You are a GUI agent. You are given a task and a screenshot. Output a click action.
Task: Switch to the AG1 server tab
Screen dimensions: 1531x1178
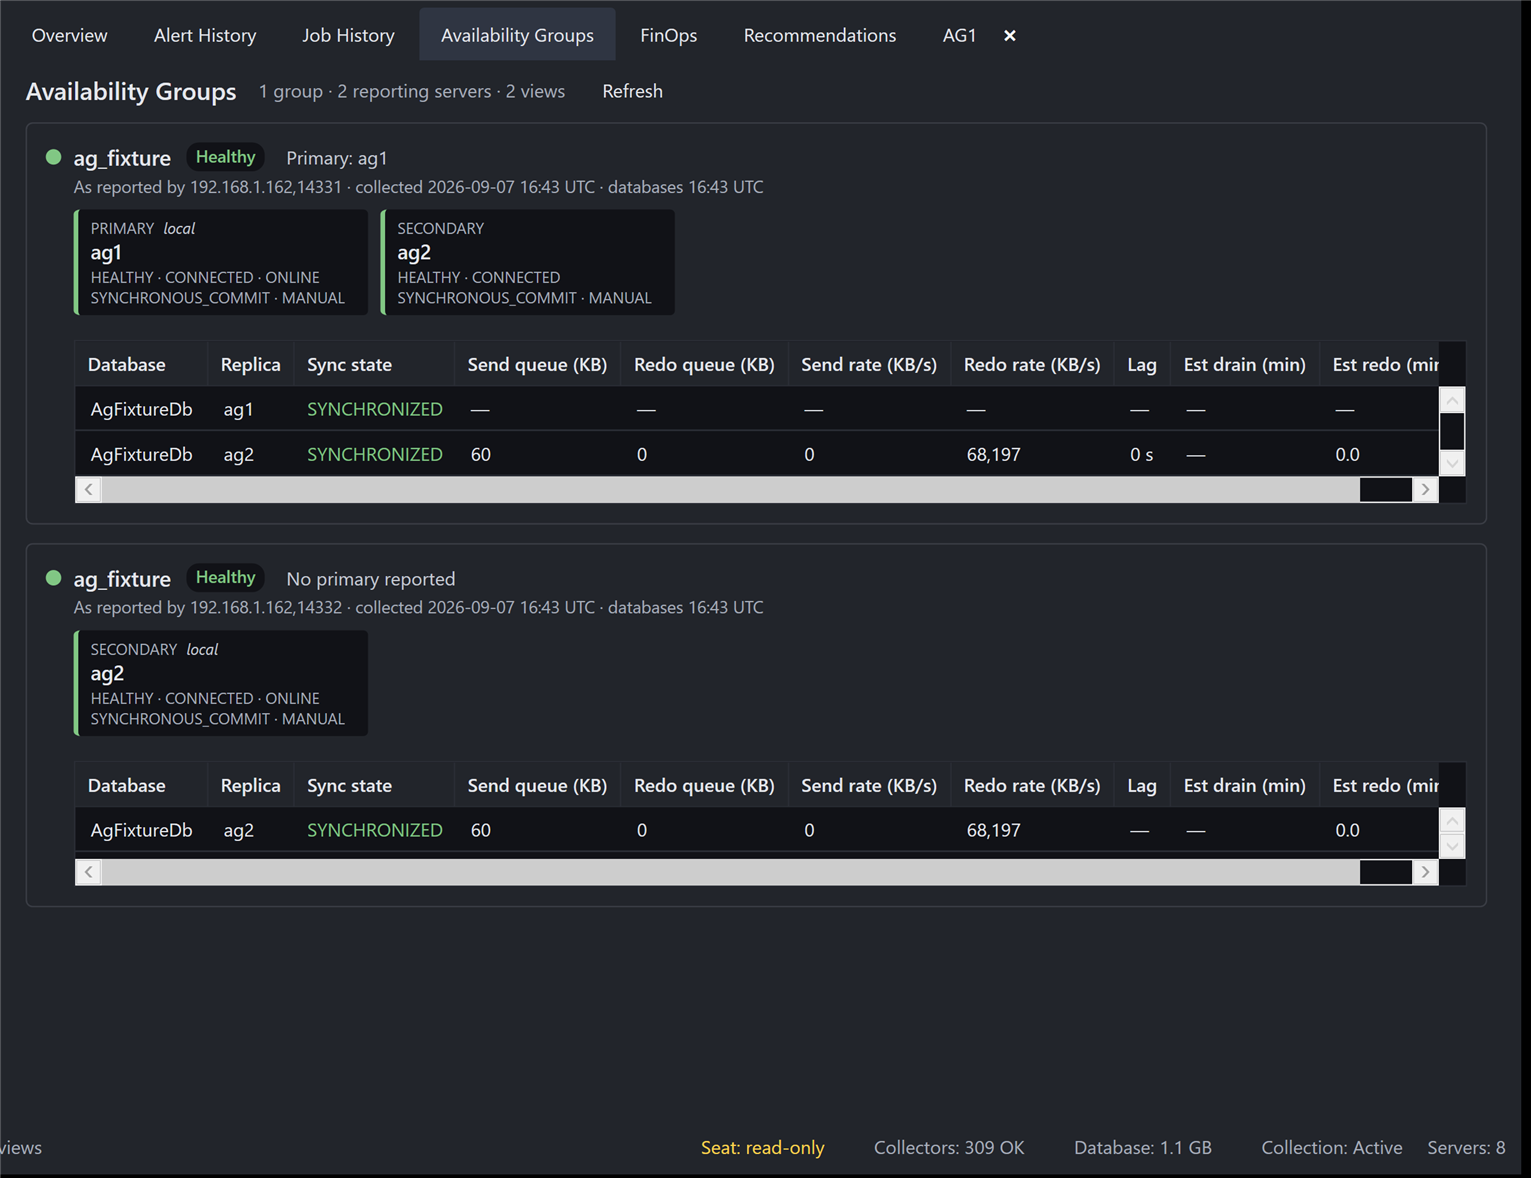(959, 35)
